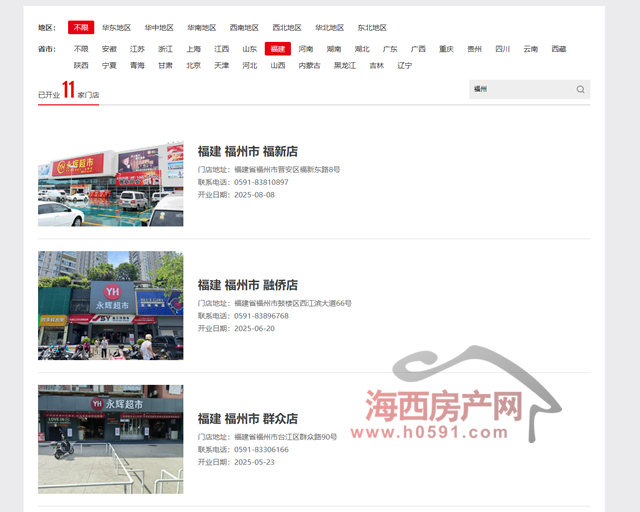Choose 天津 in province list
The image size is (640, 512).
(222, 65)
